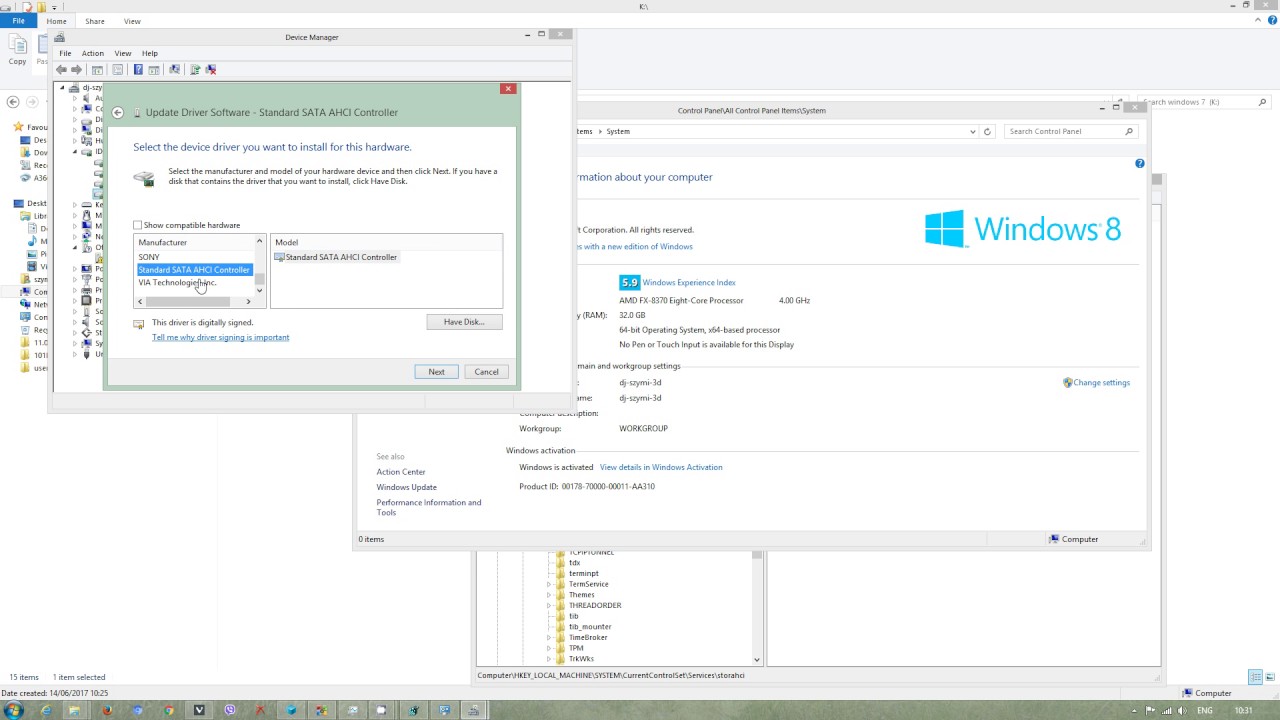Click the Windows Start orb on taskbar
The height and width of the screenshot is (720, 1280).
tap(14, 710)
